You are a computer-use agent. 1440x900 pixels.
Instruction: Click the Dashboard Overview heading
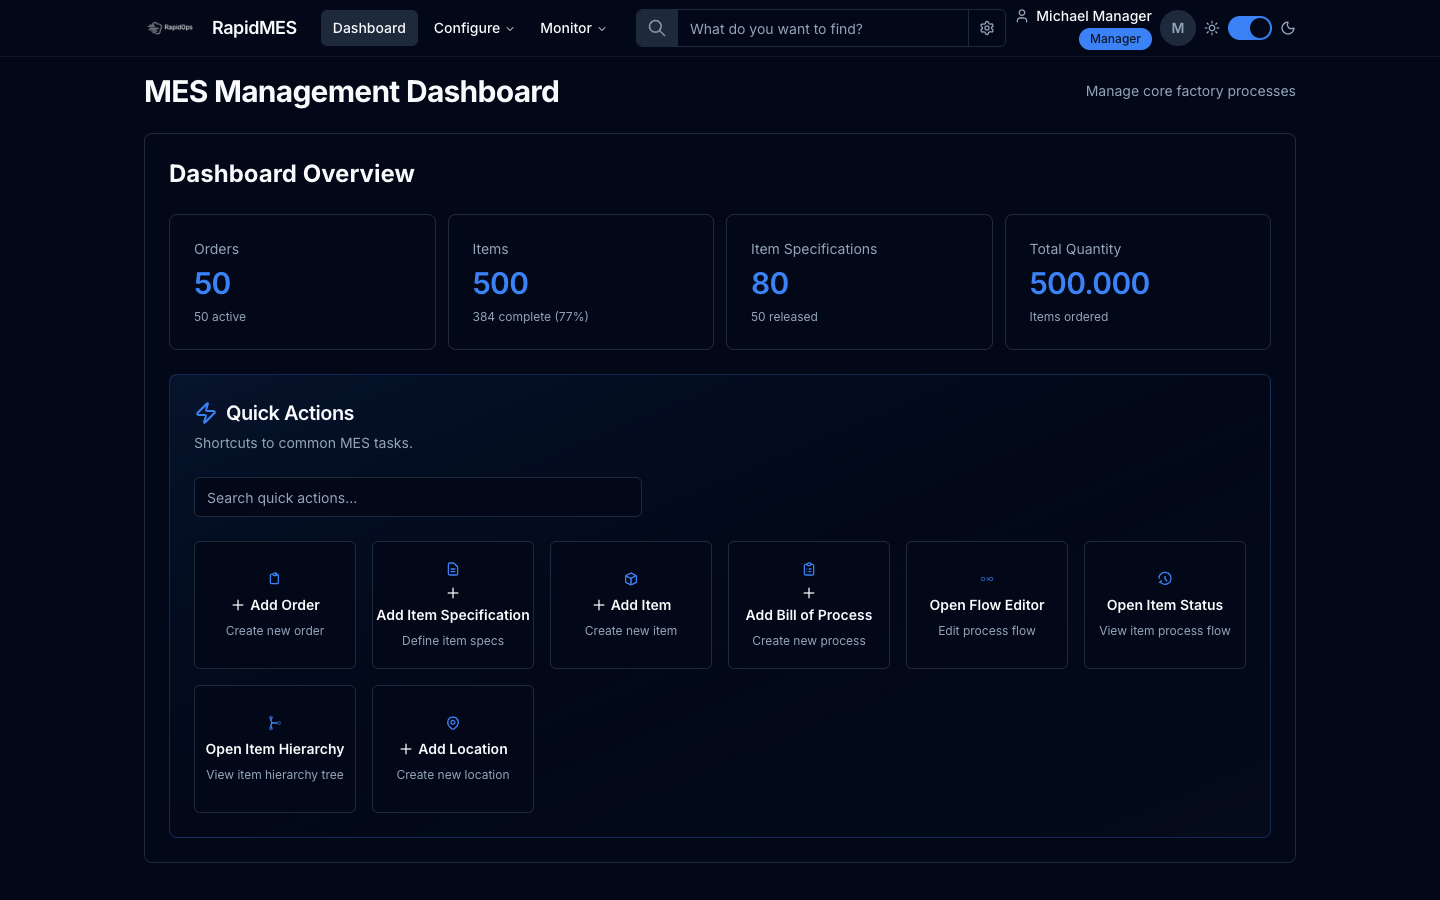coord(292,174)
